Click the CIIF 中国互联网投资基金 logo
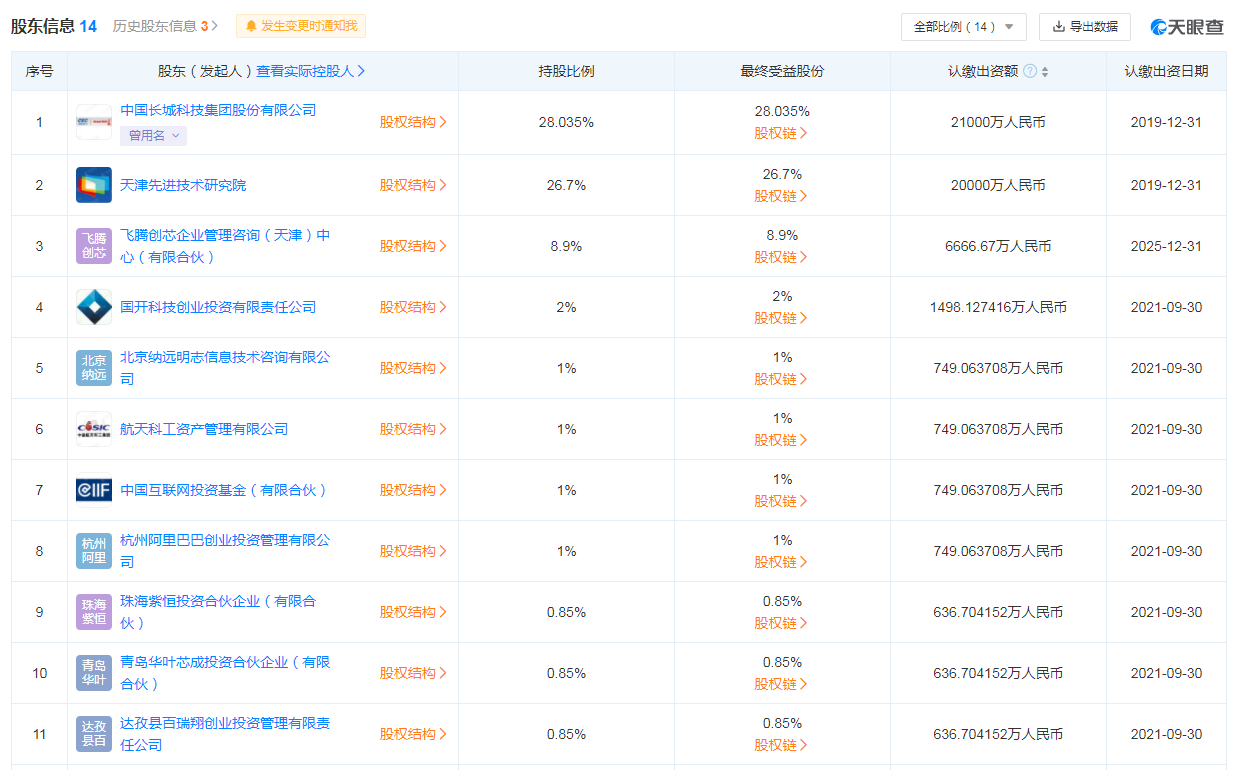The image size is (1240, 770). click(94, 490)
